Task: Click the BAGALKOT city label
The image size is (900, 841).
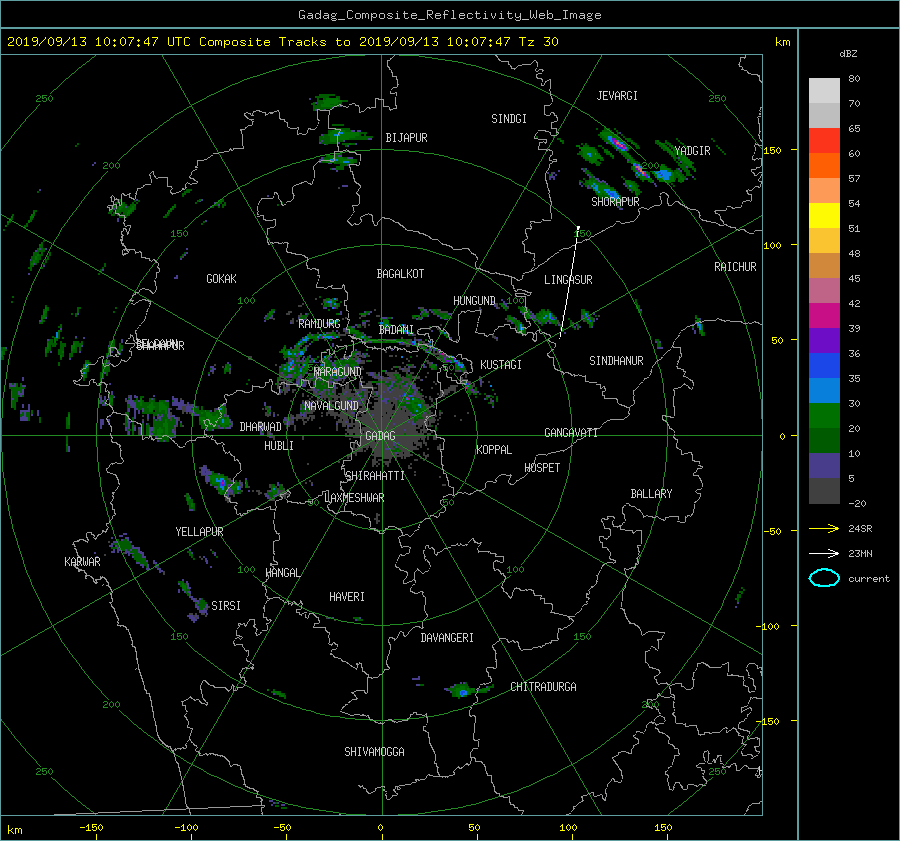Action: 400,274
